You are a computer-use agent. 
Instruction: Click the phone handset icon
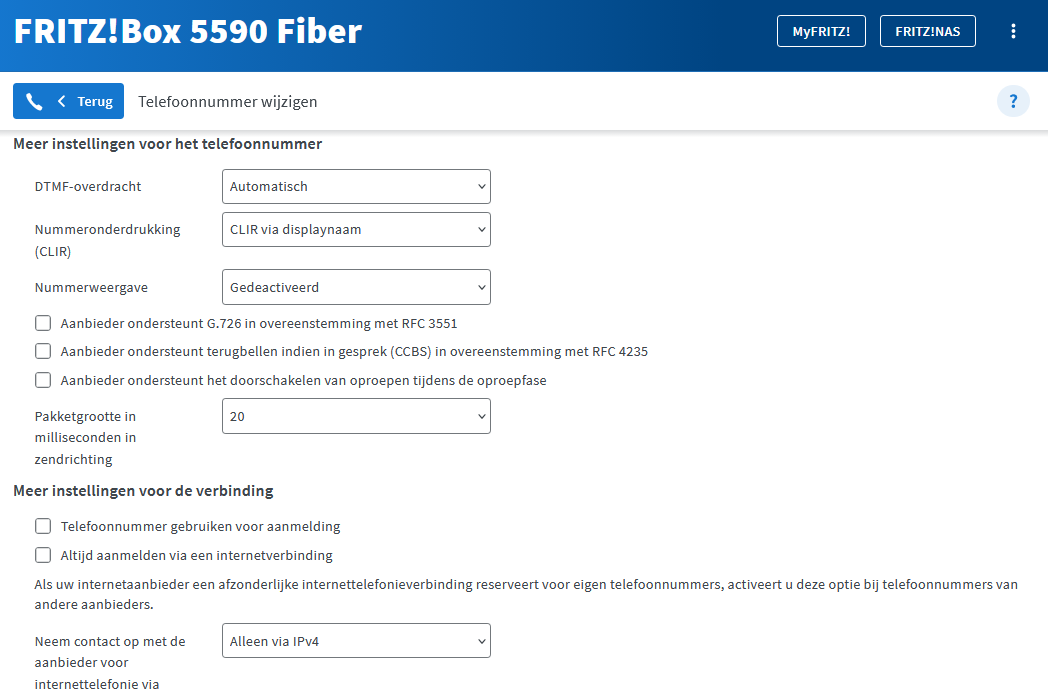pos(34,102)
